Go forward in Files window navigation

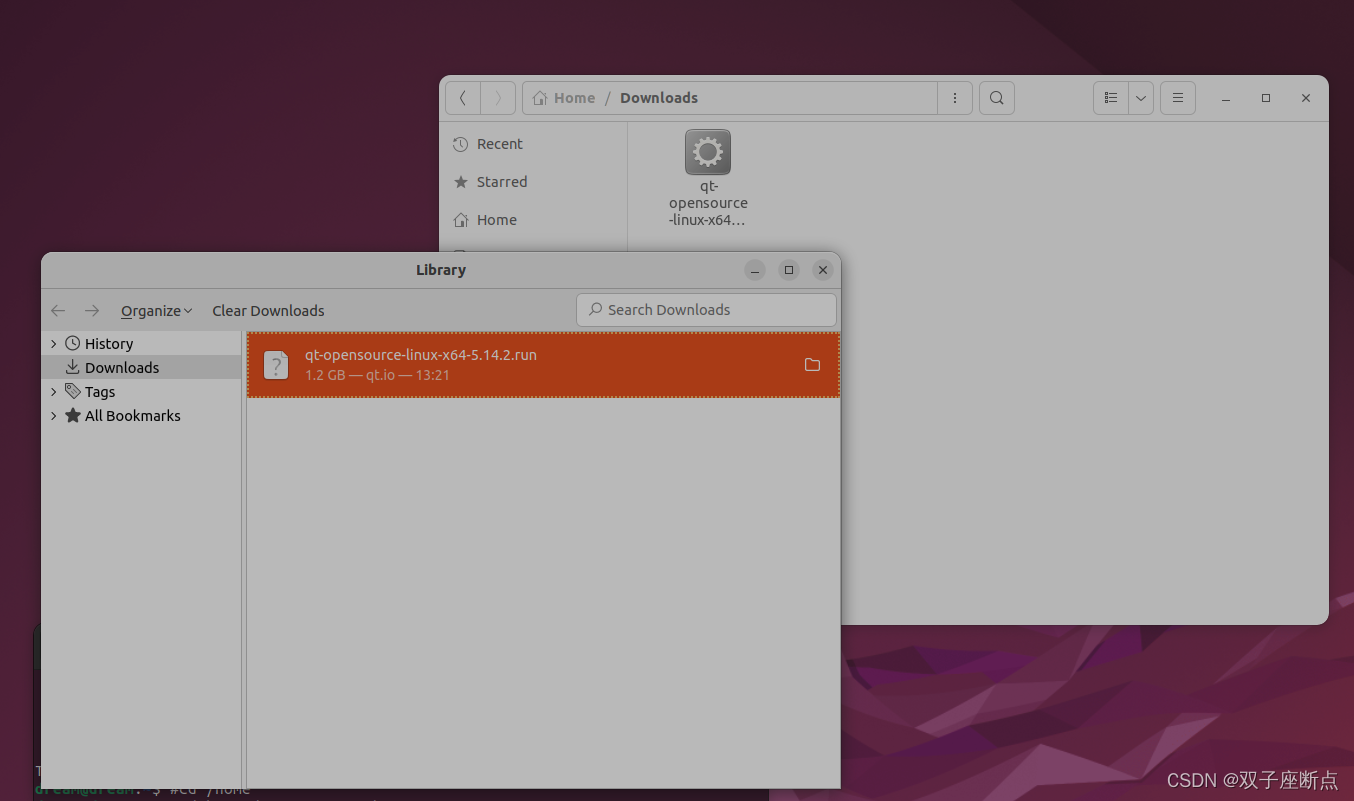[498, 98]
